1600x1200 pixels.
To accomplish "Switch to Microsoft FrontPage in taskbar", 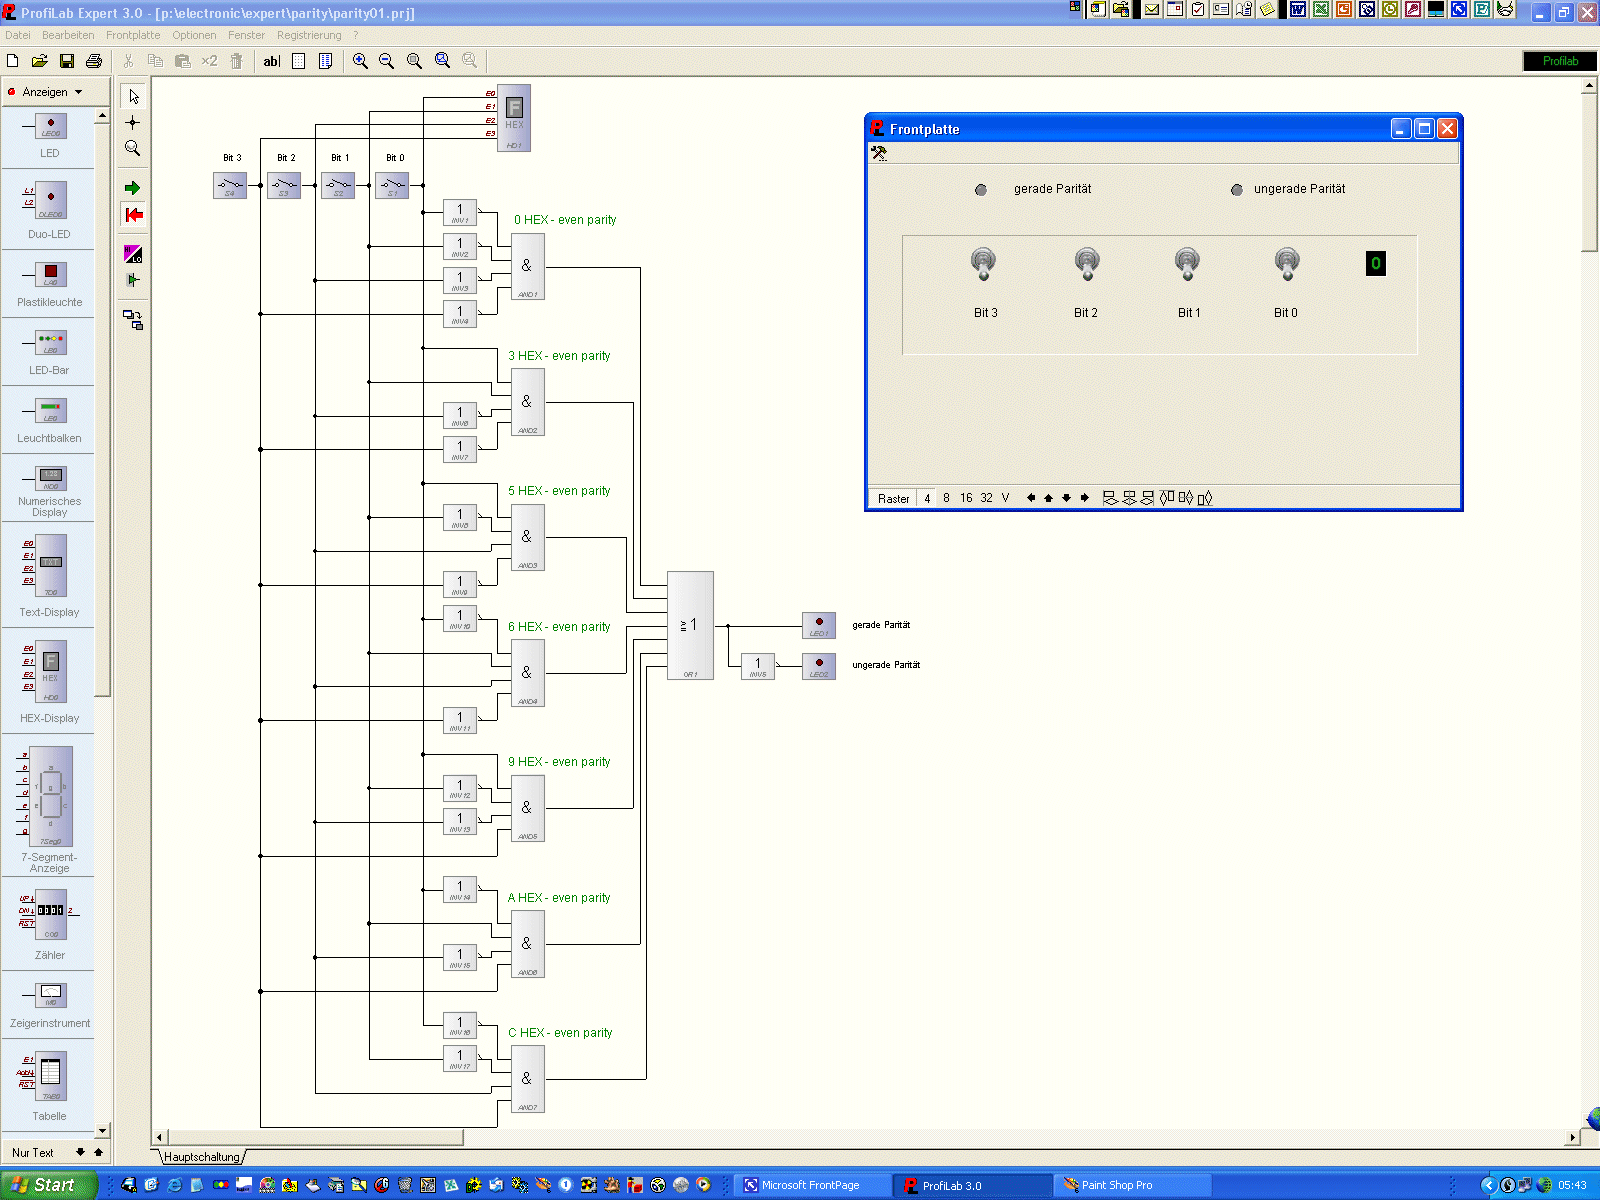I will (x=812, y=1185).
